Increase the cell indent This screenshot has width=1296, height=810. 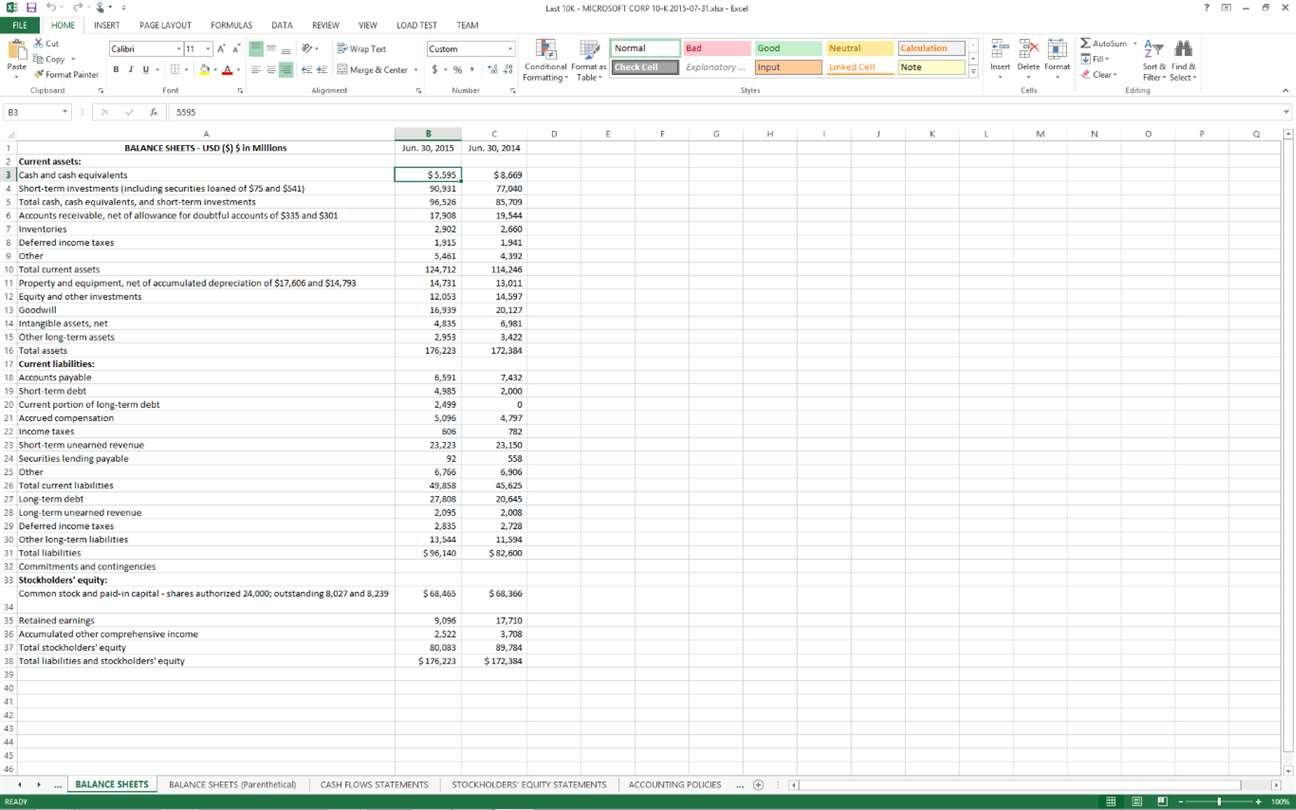click(322, 70)
